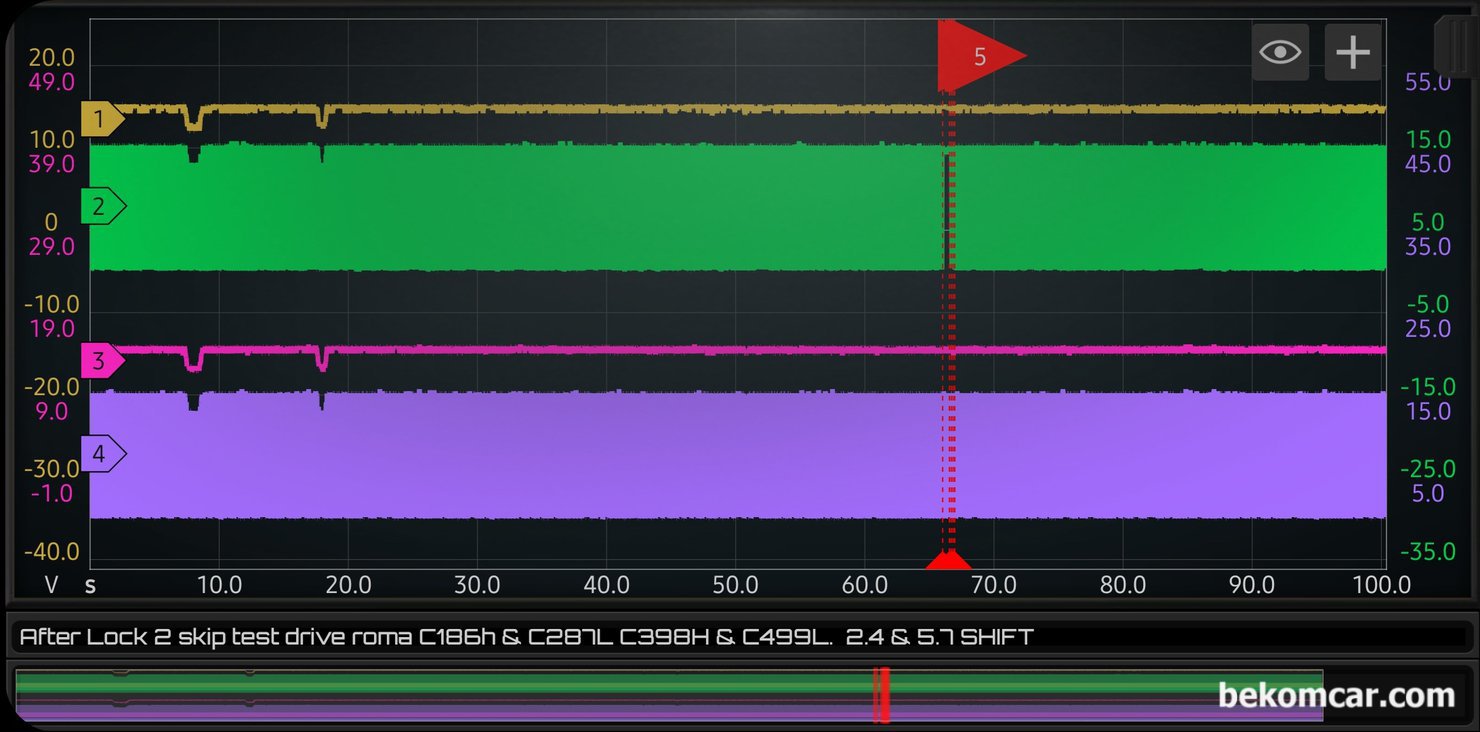Click the yellow 20.0 voltage scale label
This screenshot has height=732, width=1480.
(x=51, y=59)
